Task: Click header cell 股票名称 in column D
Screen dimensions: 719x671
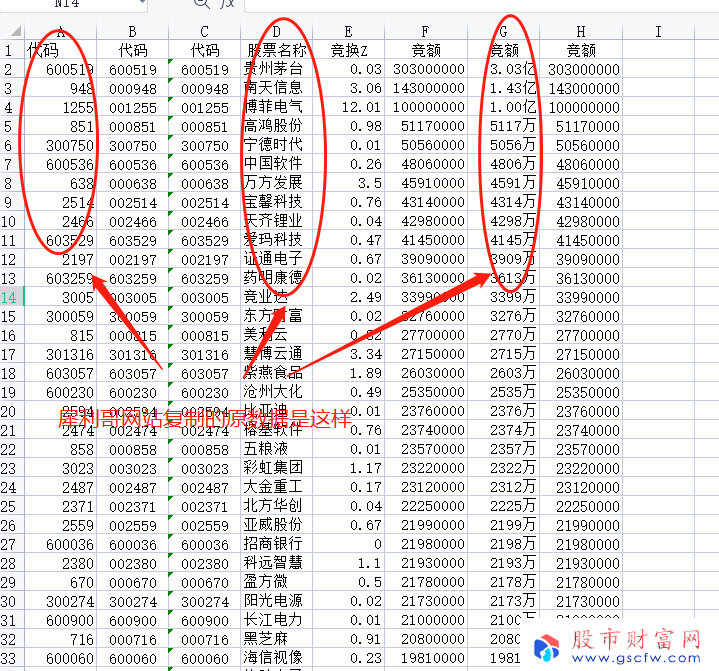Action: (x=277, y=50)
